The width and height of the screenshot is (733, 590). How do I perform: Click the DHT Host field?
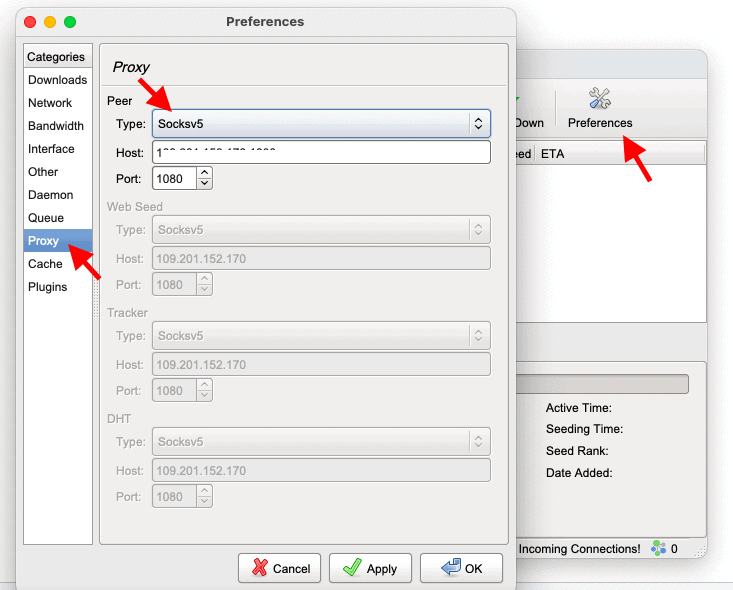[x=321, y=471]
